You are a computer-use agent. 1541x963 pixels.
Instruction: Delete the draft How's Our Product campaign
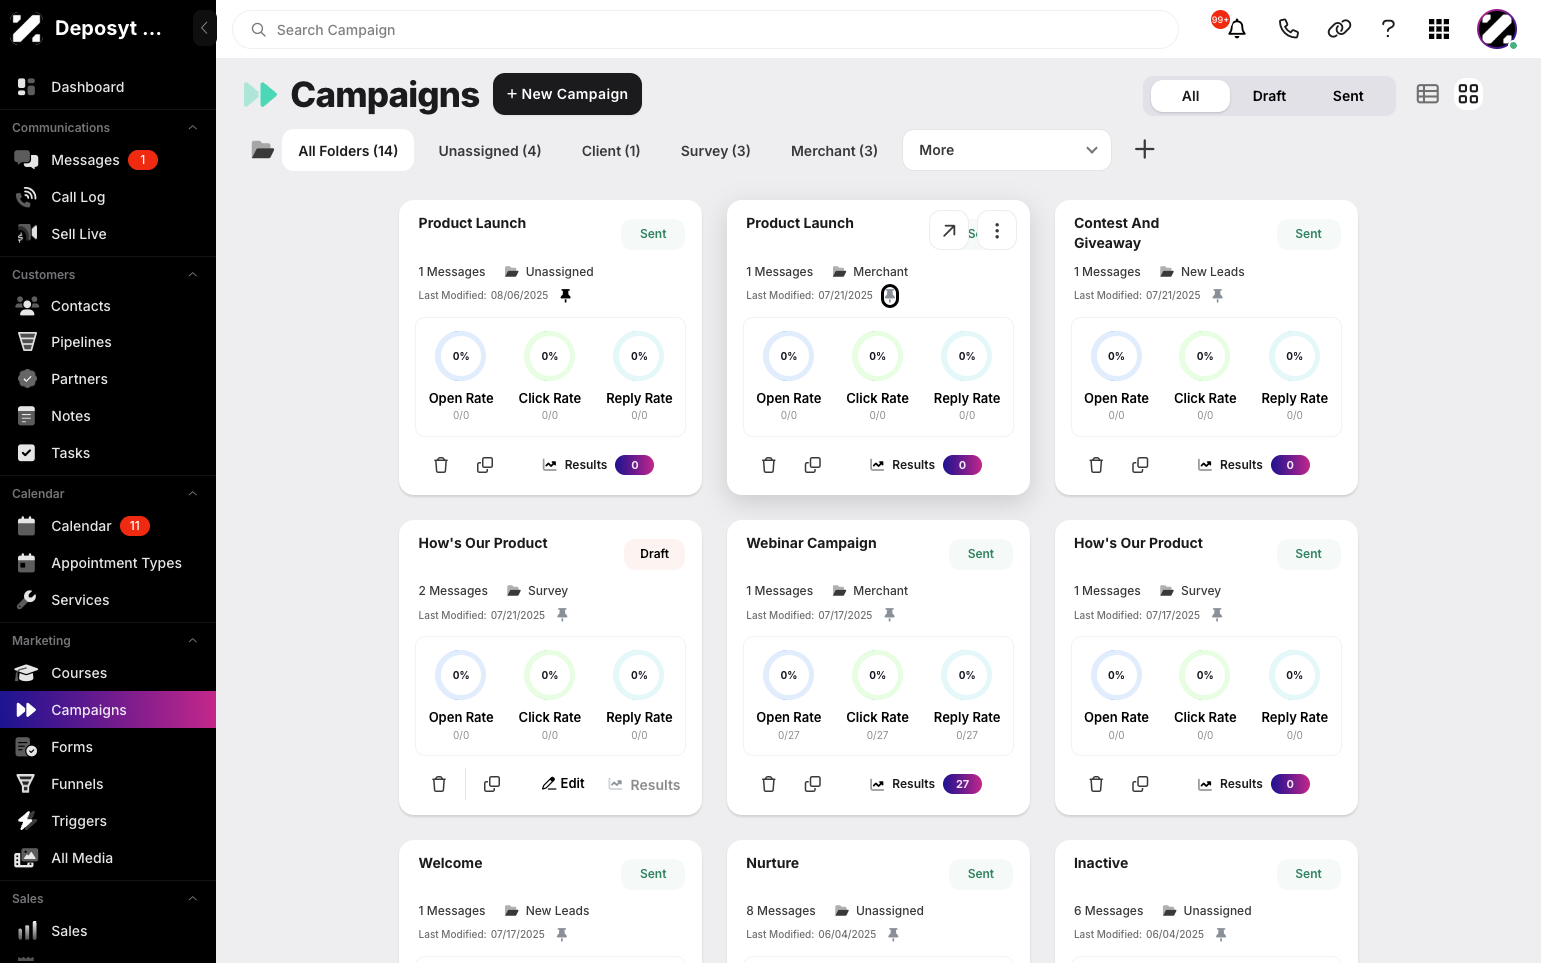[439, 784]
